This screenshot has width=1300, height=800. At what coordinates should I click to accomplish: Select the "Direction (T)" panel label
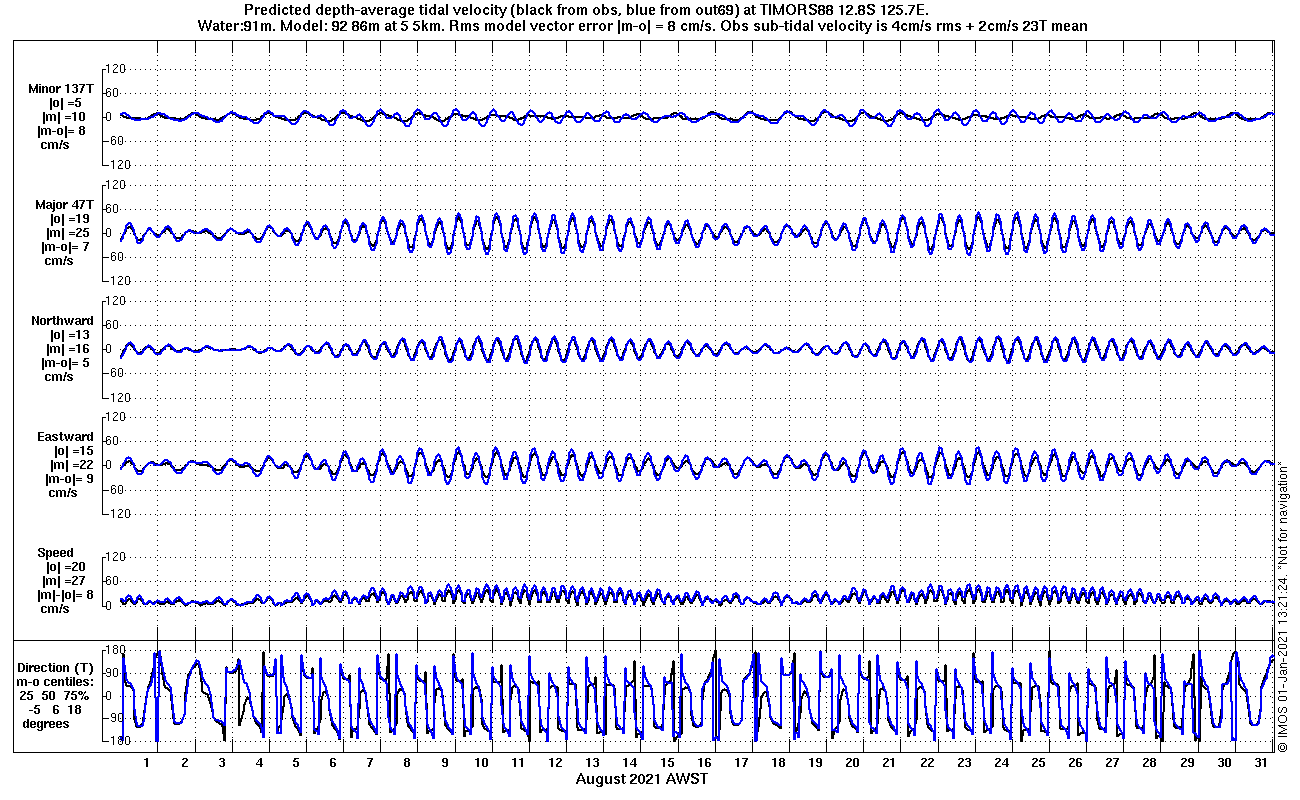pos(57,667)
